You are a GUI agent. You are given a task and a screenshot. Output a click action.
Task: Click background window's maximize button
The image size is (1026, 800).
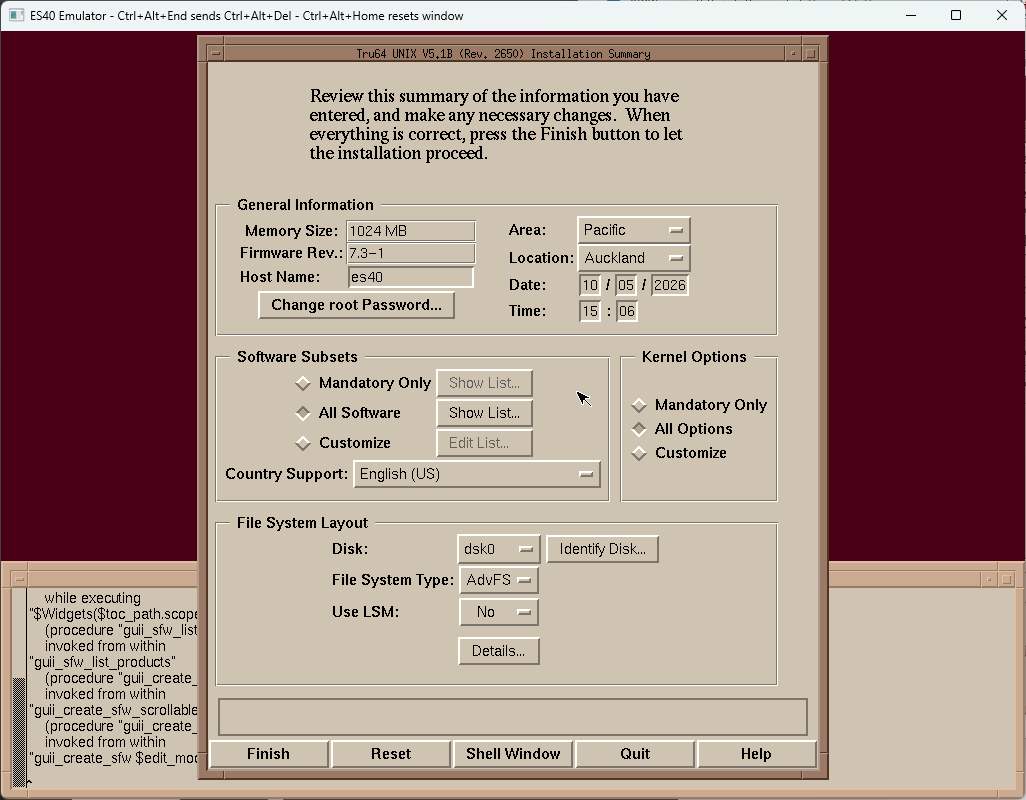[x=1007, y=580]
